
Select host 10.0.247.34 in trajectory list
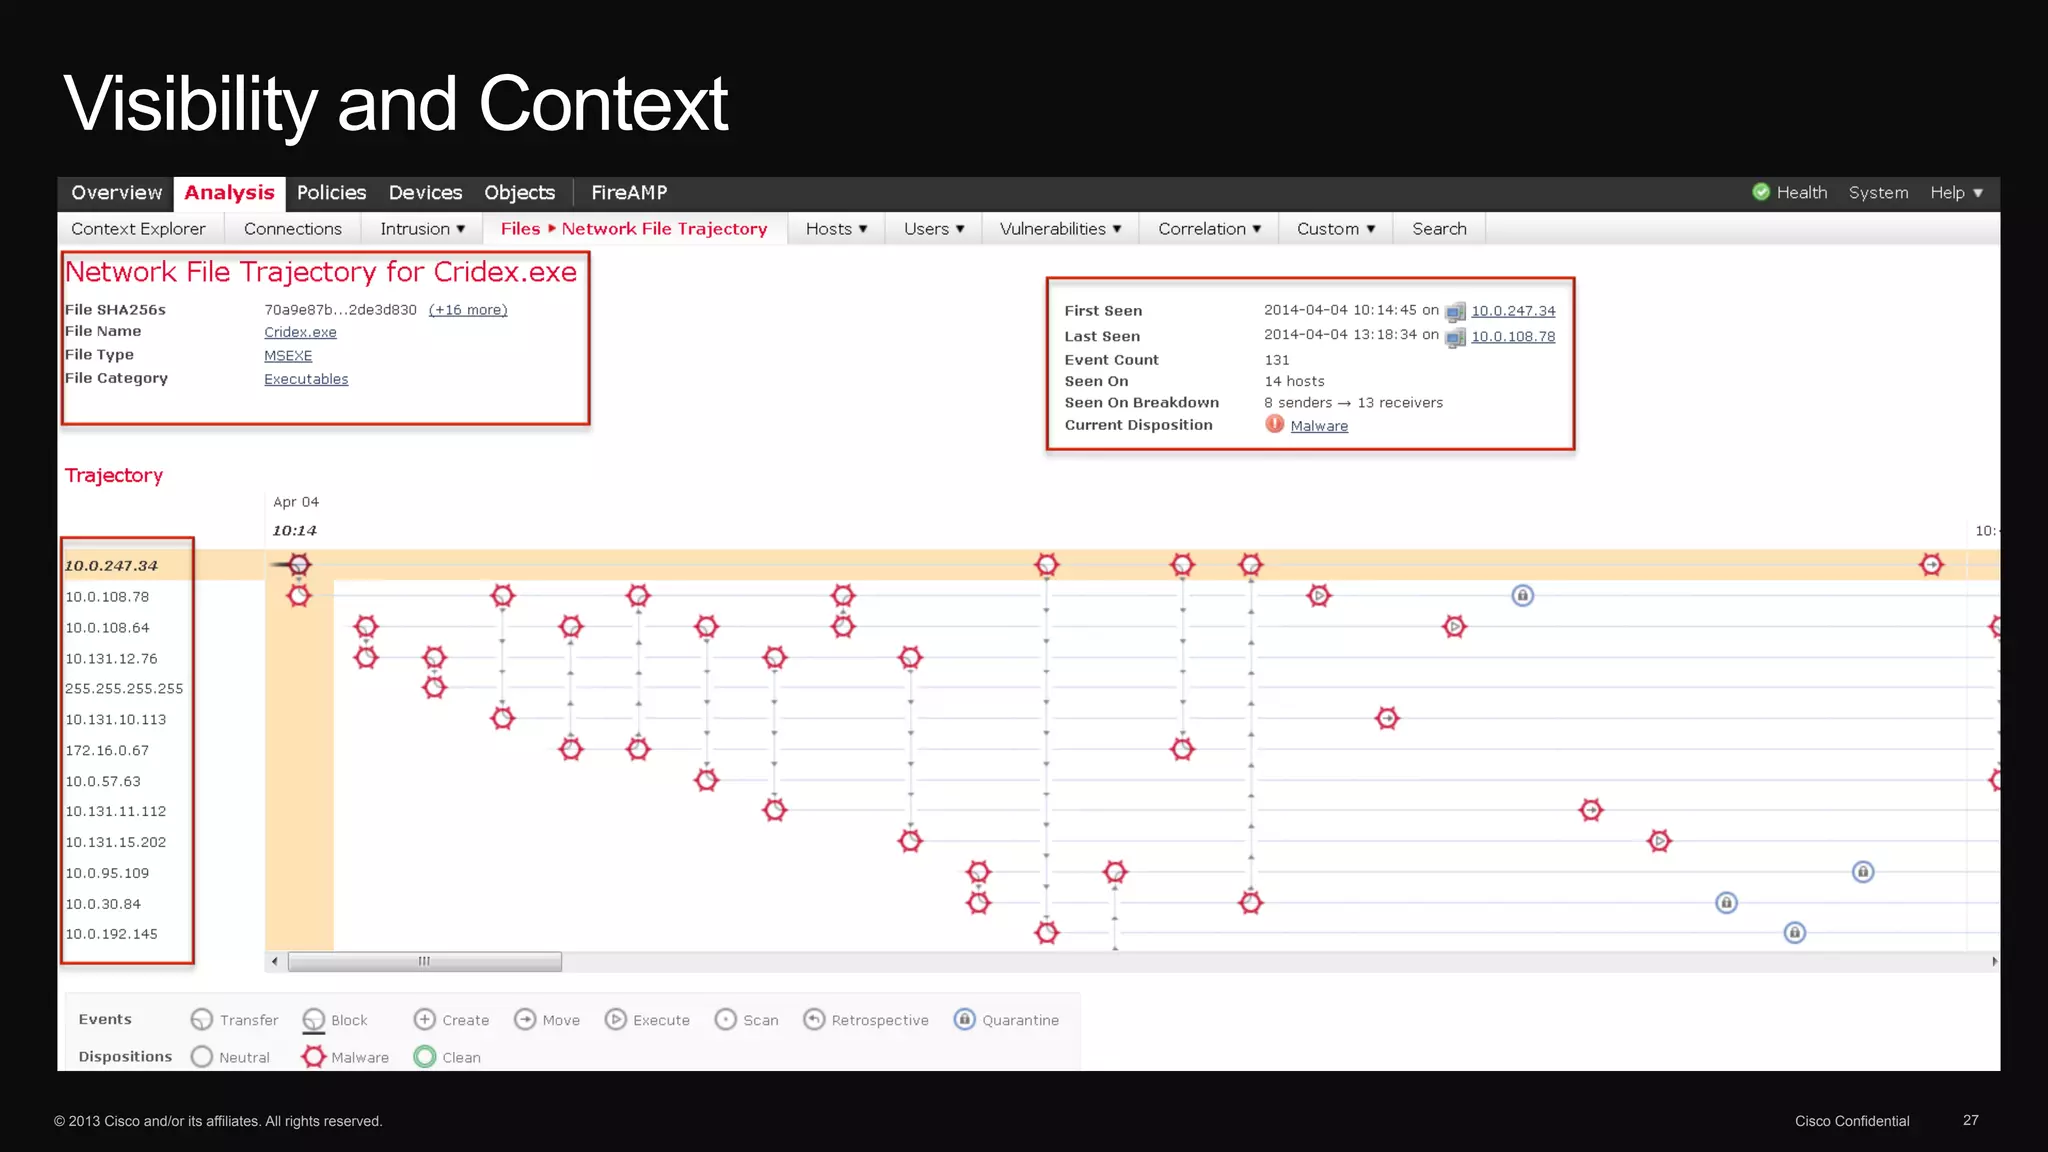click(111, 566)
